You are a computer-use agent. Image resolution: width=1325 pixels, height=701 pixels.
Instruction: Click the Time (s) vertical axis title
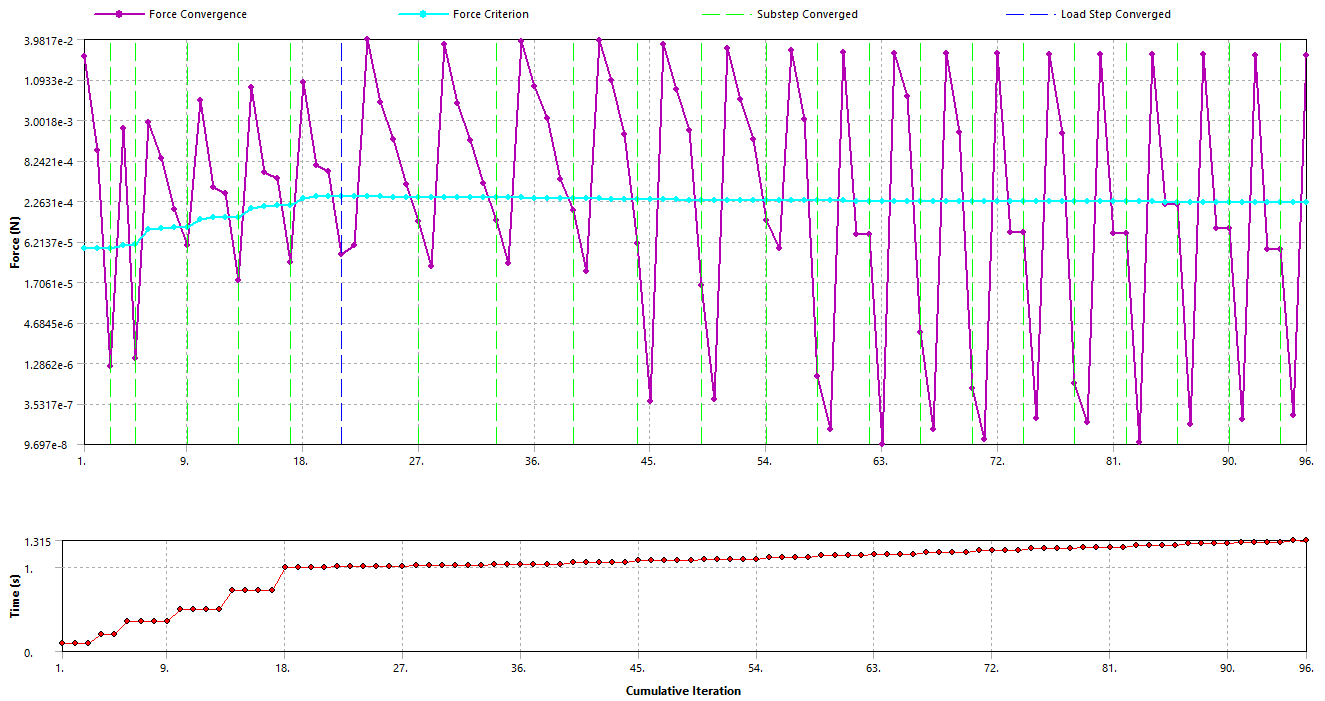pyautogui.click(x=15, y=596)
